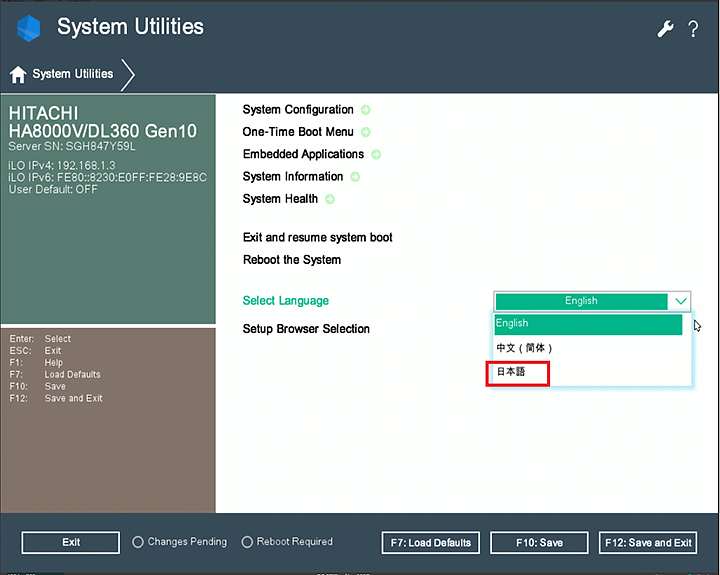Click the iLO IPv4: 192.168.1.3 entry
The height and width of the screenshot is (575, 720).
tap(62, 165)
